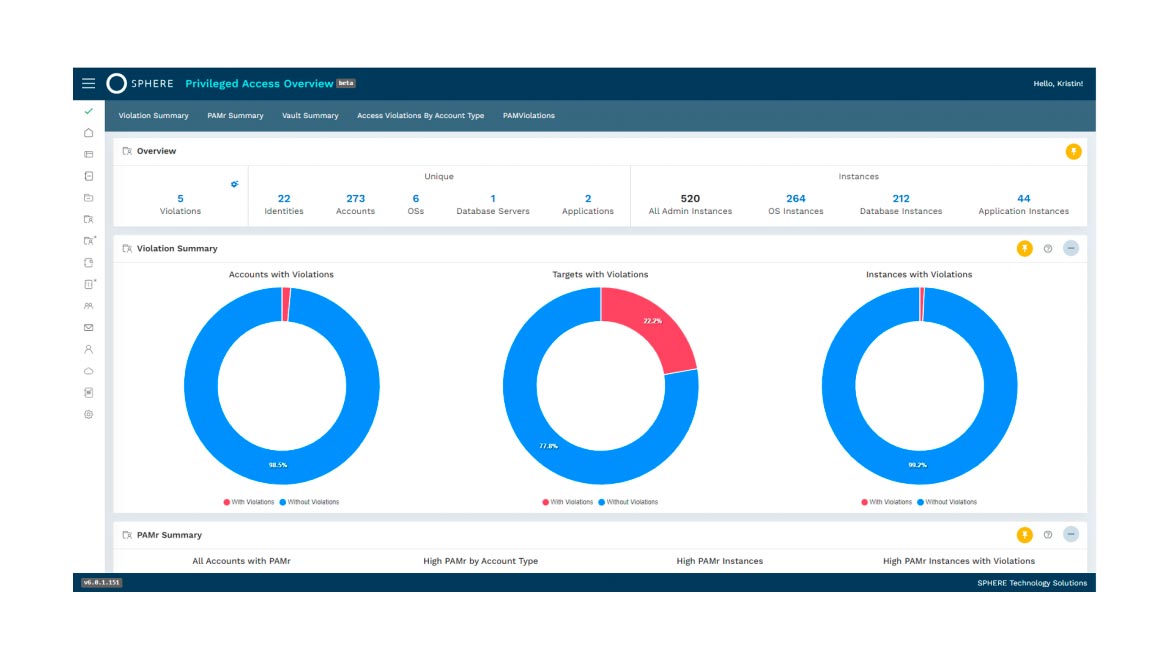Select the cloud icon in sidebar
The width and height of the screenshot is (1170, 658).
pos(88,371)
